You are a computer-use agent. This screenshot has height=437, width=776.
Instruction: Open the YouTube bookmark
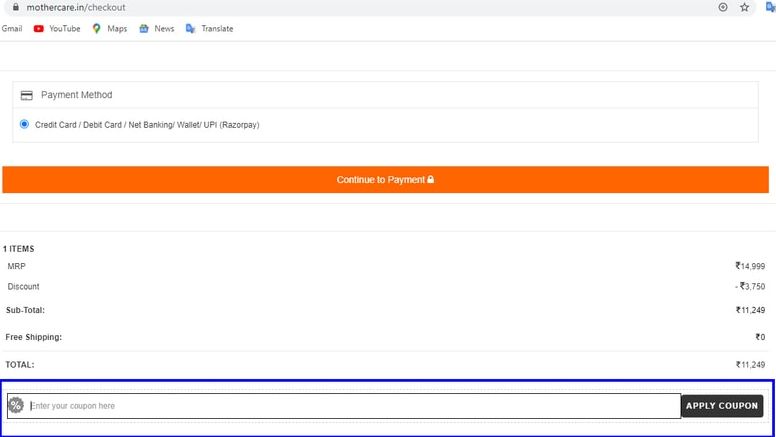(x=57, y=29)
